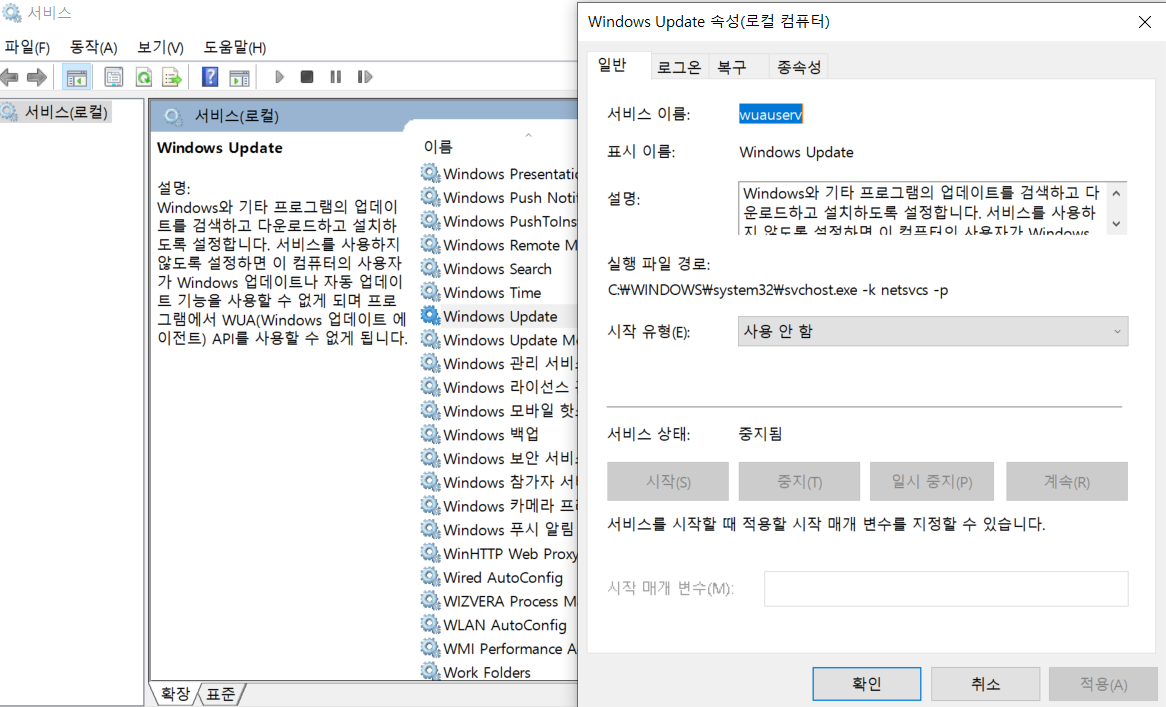Image resolution: width=1166 pixels, height=707 pixels.
Task: Click the wuauserv service name text
Action: pos(770,114)
